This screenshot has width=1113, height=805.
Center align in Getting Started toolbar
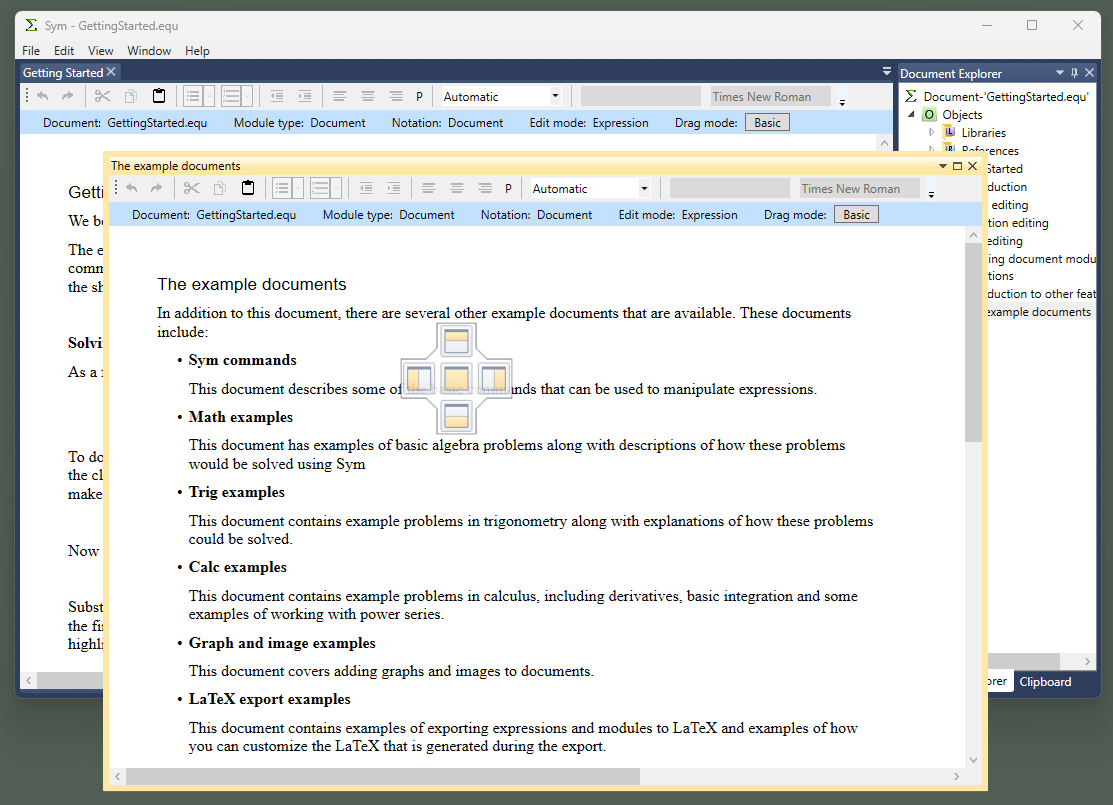(368, 96)
